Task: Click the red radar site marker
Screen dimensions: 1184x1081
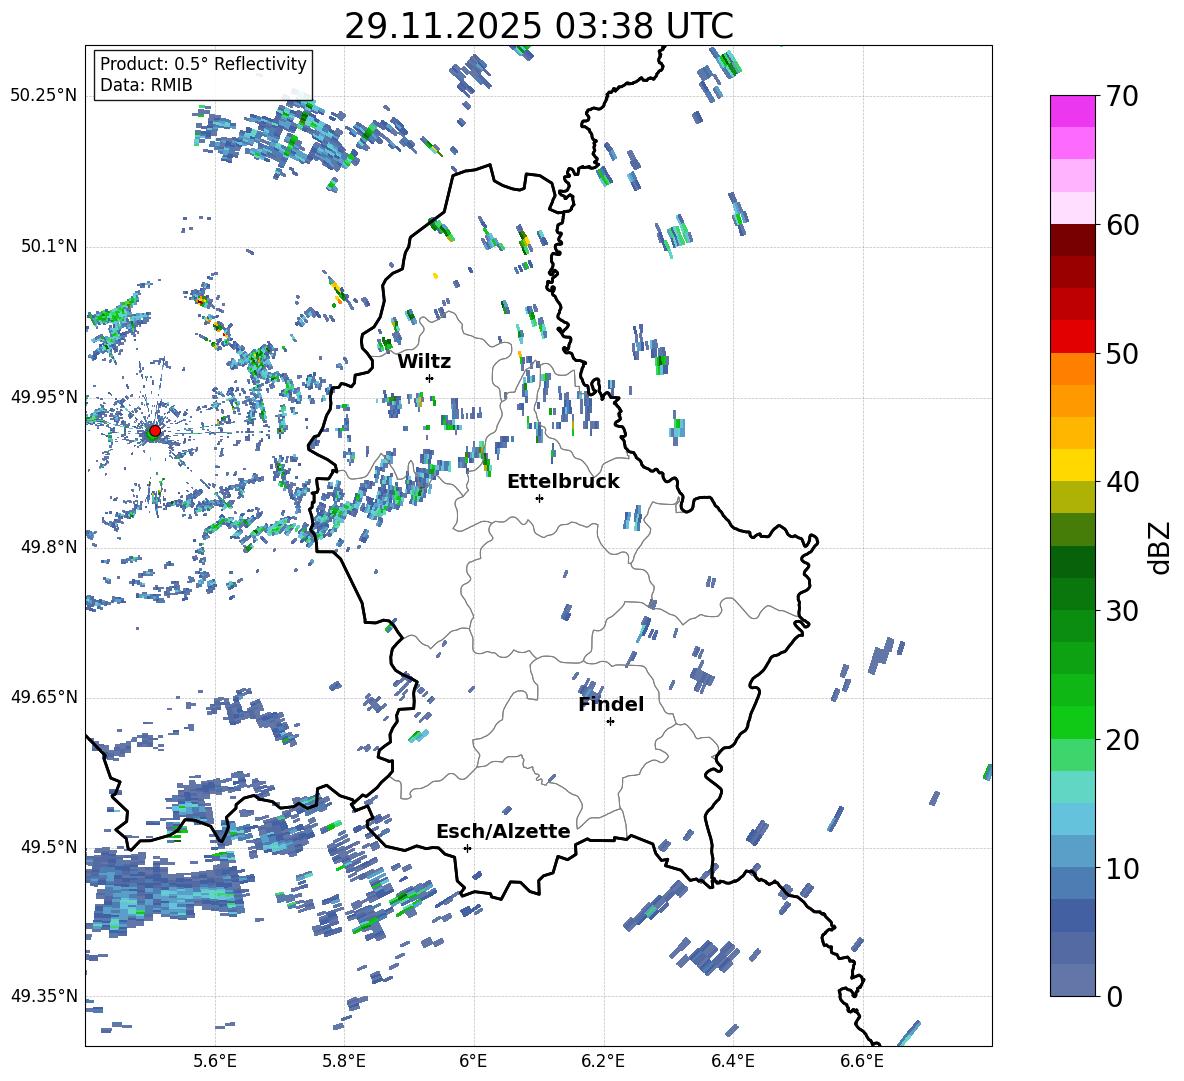Action: 154,431
